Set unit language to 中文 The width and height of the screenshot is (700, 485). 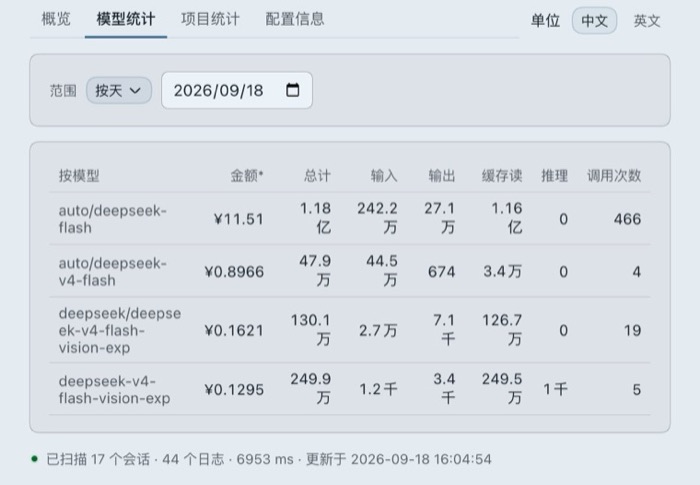coord(594,21)
